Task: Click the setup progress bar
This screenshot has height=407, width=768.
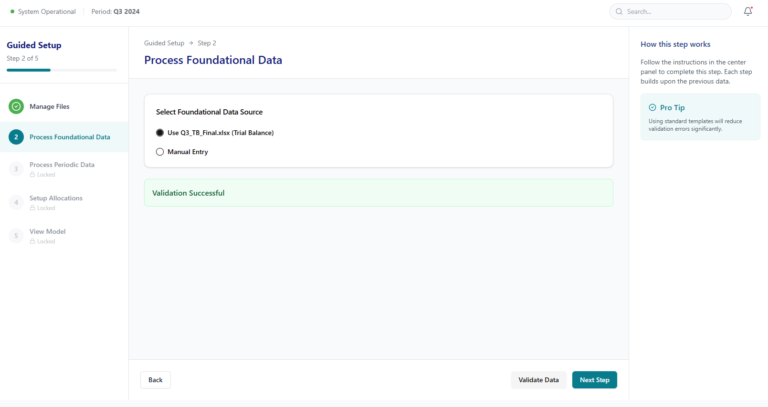Action: click(x=61, y=70)
